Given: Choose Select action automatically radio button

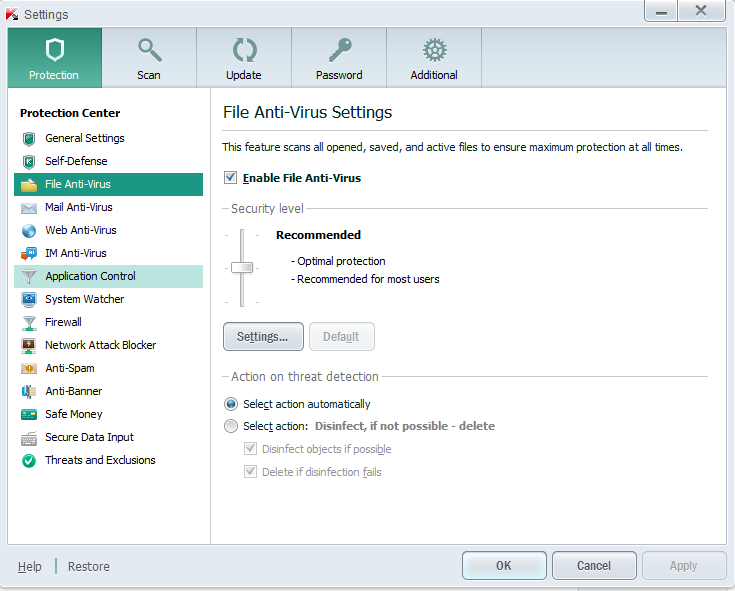Looking at the screenshot, I should click(x=231, y=404).
